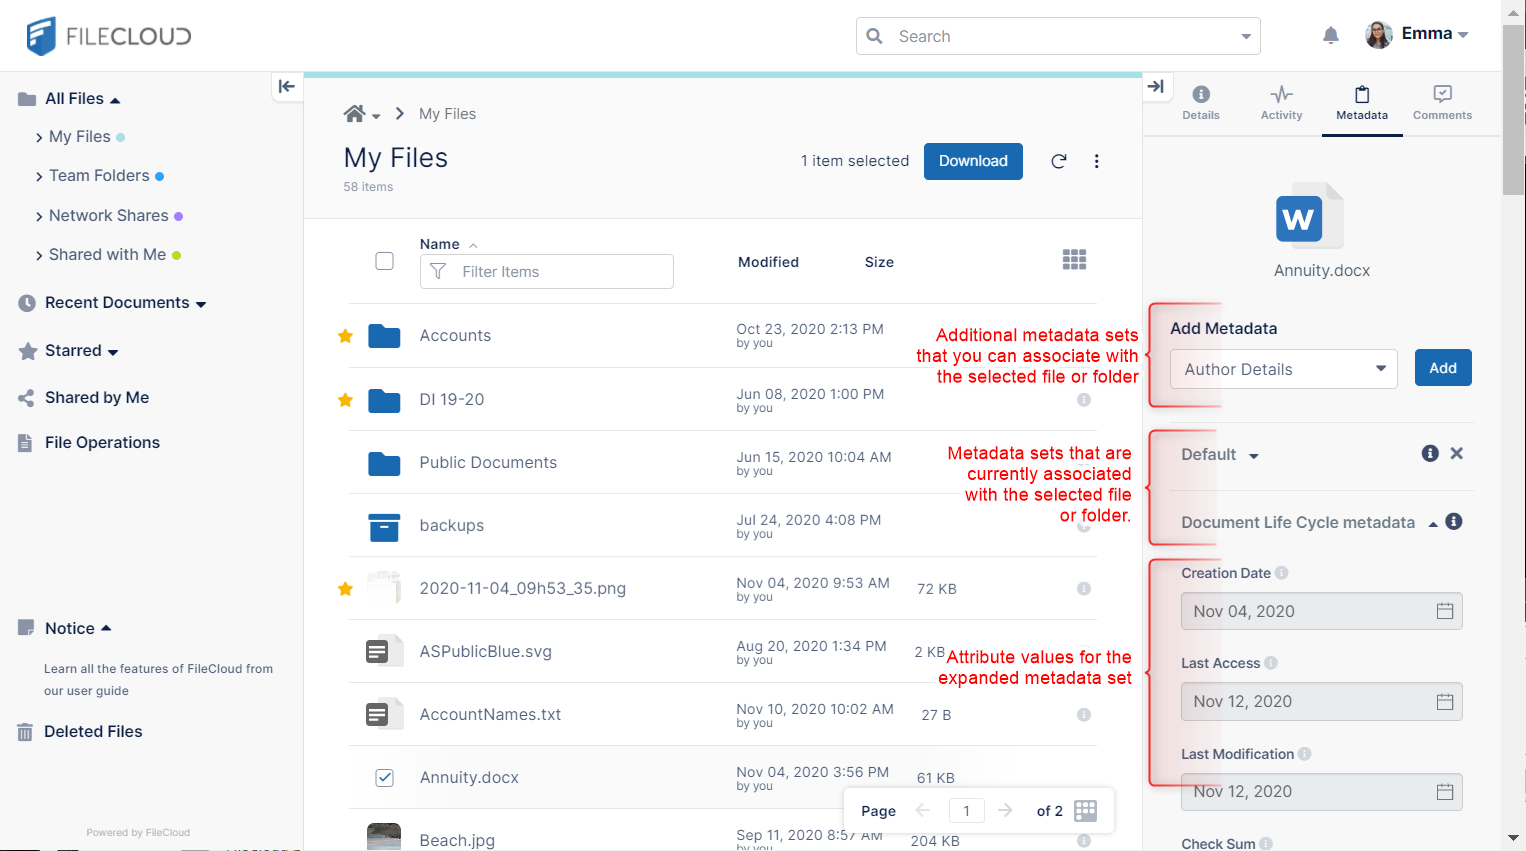Click the notifications bell icon
The image size is (1526, 851).
point(1330,36)
